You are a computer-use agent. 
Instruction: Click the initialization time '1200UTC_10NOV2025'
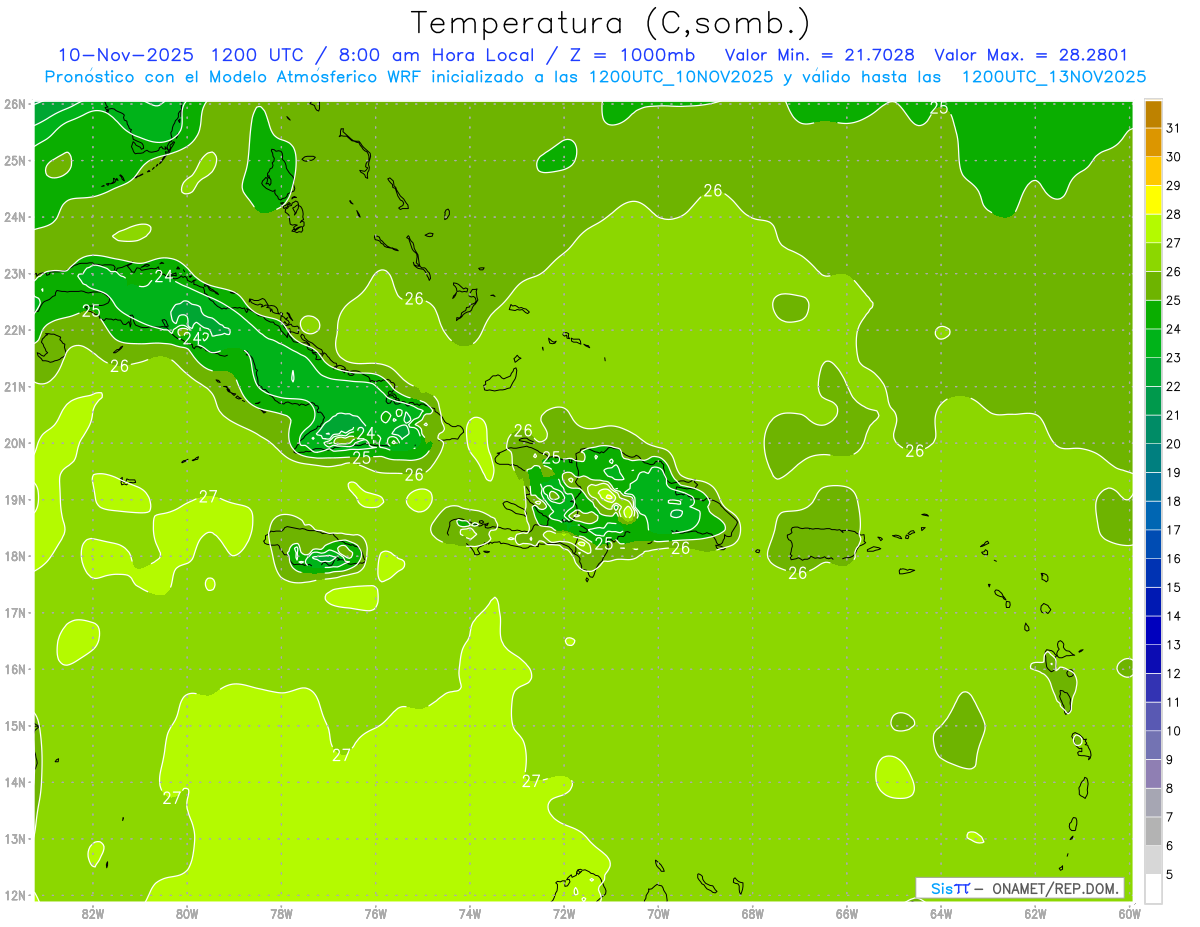click(x=682, y=76)
